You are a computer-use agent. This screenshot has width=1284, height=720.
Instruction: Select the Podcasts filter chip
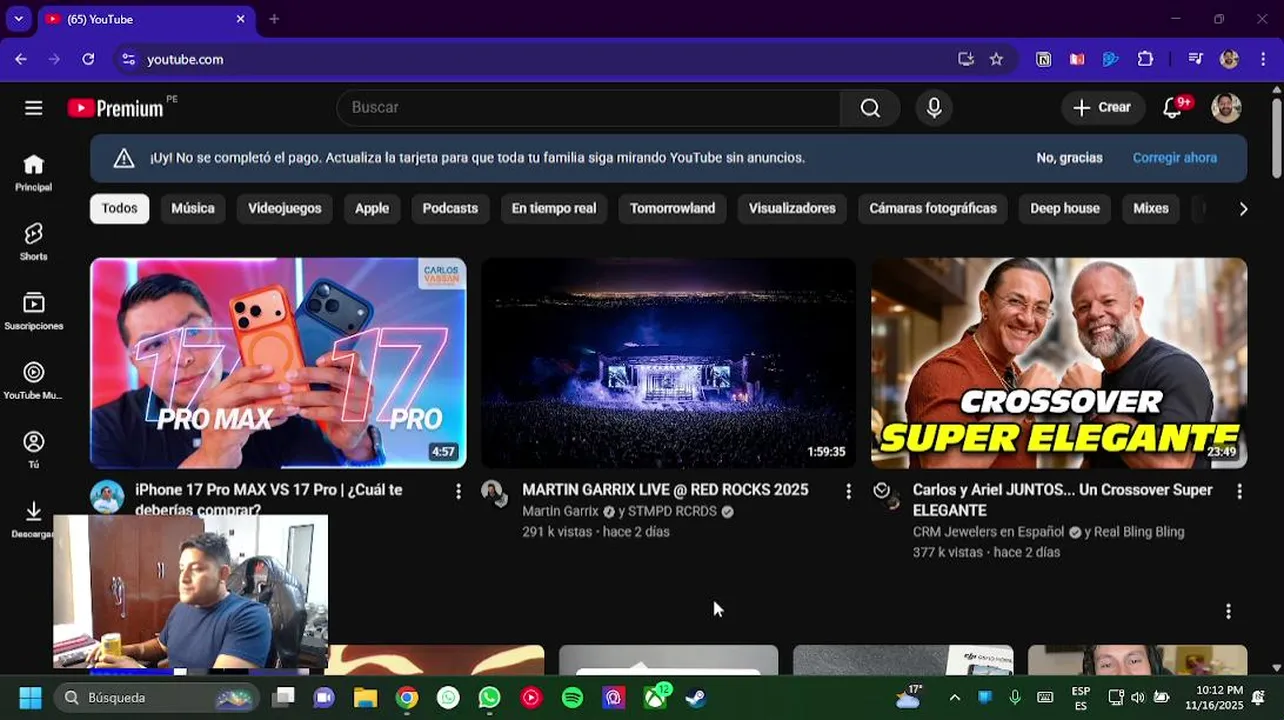450,208
